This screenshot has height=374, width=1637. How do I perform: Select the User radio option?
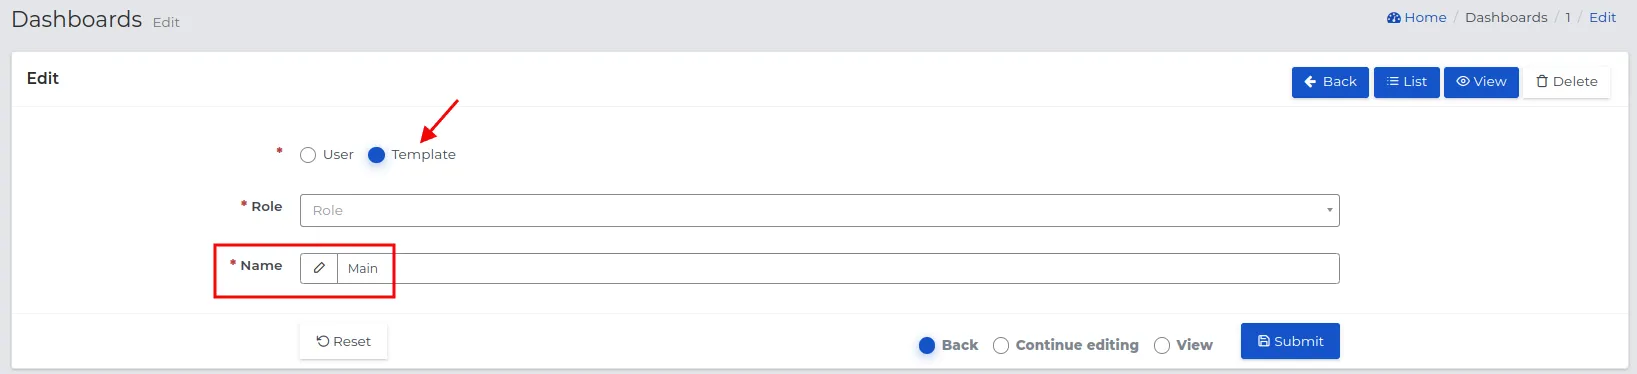pyautogui.click(x=308, y=155)
